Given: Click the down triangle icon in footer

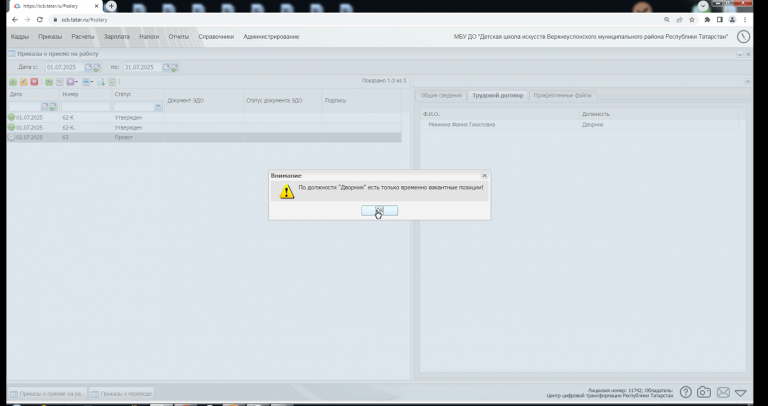Looking at the screenshot, I should click(x=741, y=393).
